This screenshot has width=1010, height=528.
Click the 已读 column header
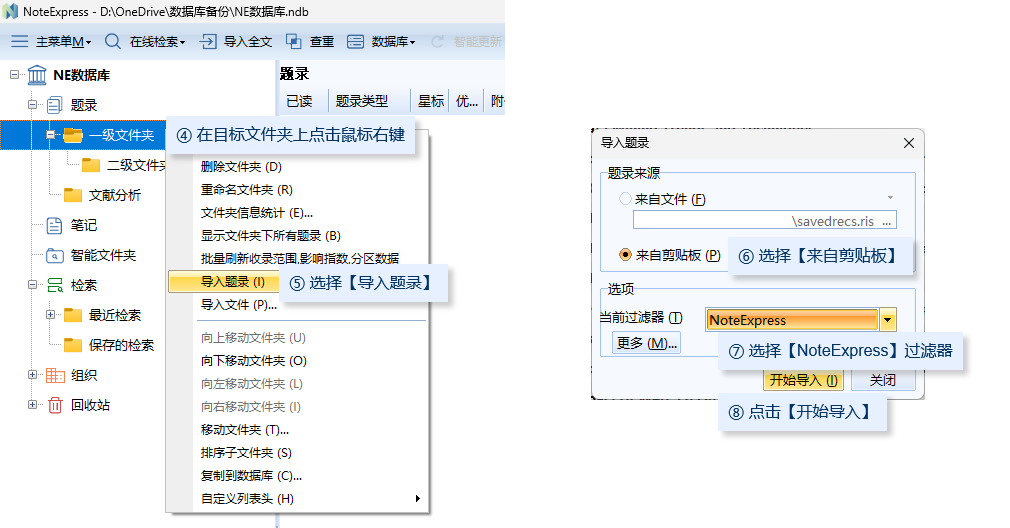pyautogui.click(x=300, y=101)
